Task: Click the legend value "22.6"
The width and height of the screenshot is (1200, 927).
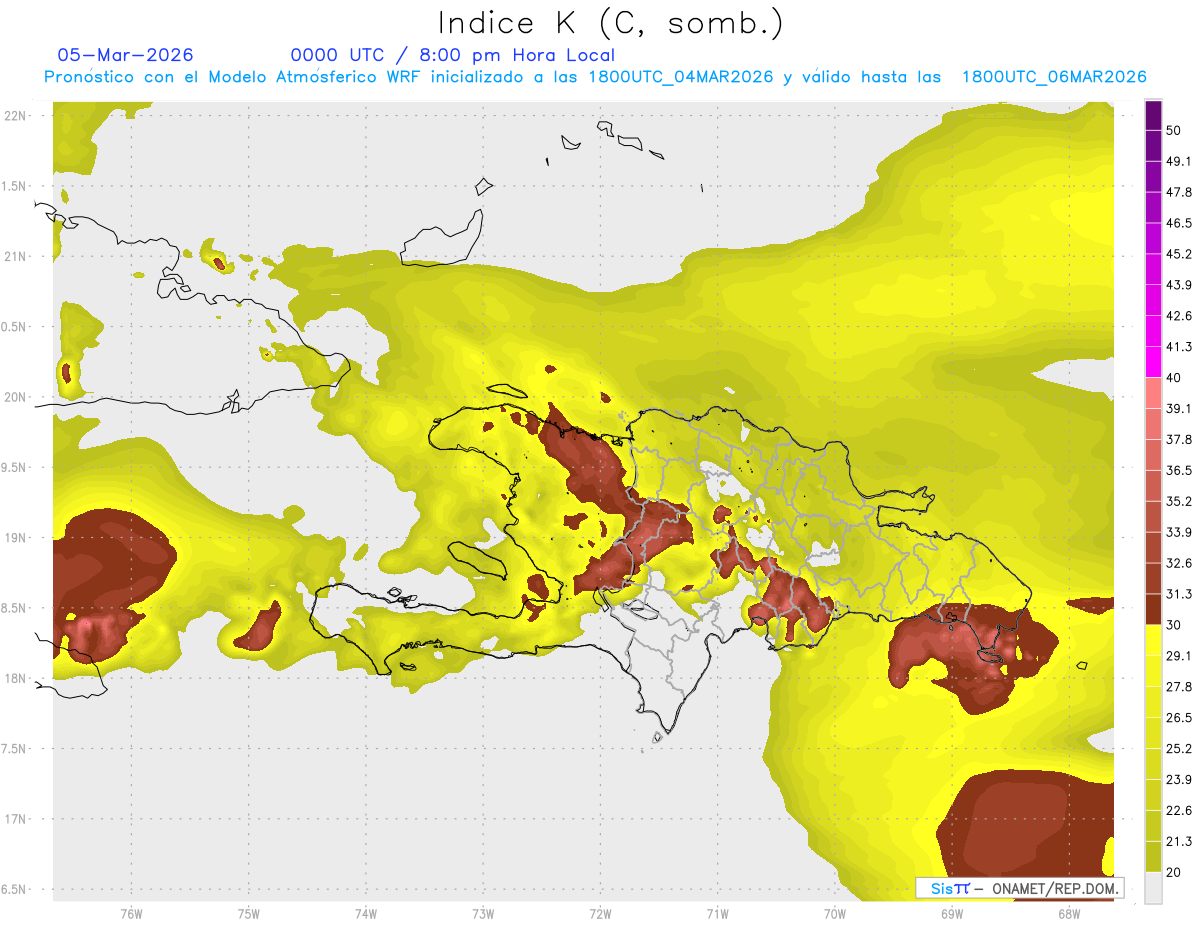Action: (x=1179, y=811)
